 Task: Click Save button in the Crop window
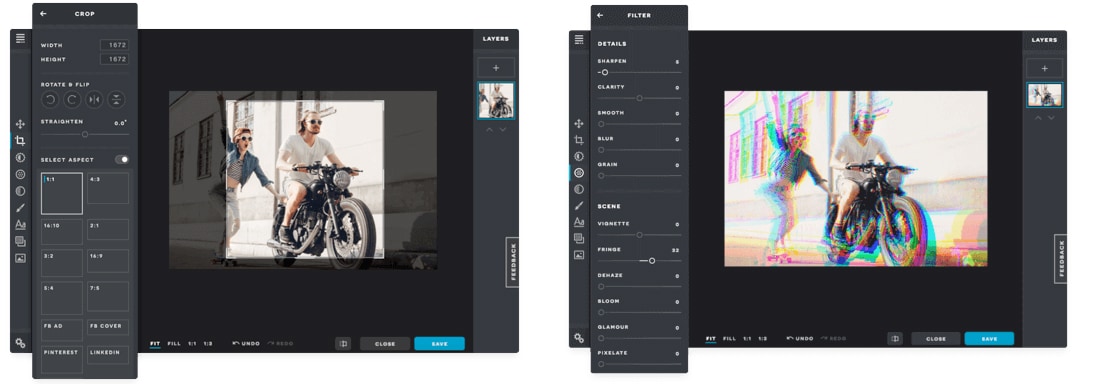point(439,343)
